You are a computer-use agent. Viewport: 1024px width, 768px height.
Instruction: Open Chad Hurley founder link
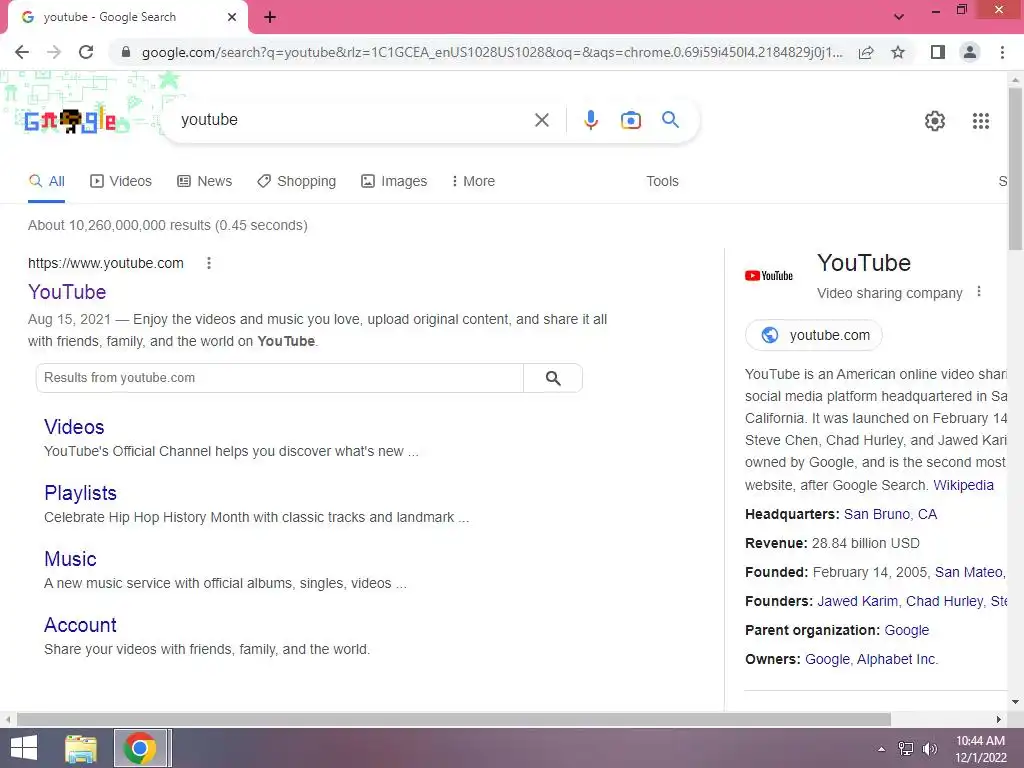click(944, 601)
